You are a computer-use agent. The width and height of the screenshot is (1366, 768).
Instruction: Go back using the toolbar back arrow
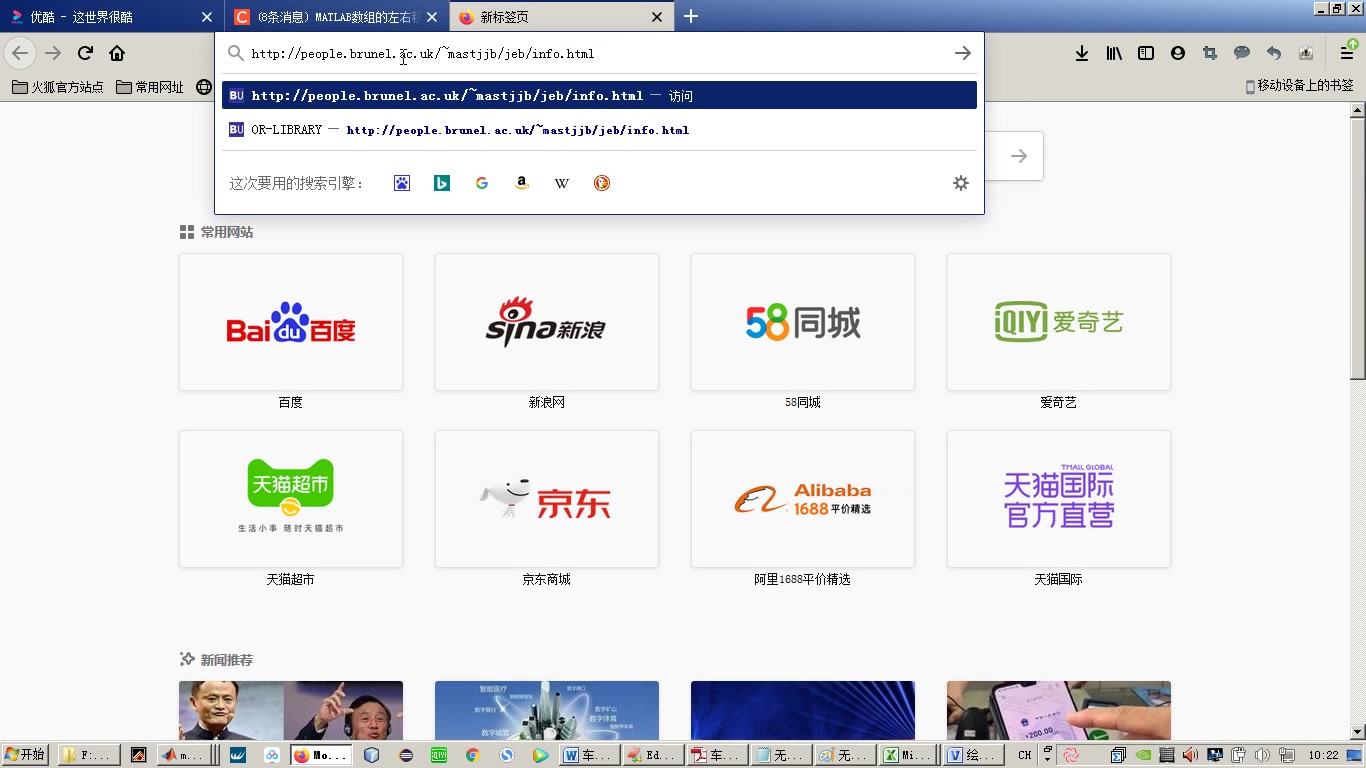[x=20, y=53]
